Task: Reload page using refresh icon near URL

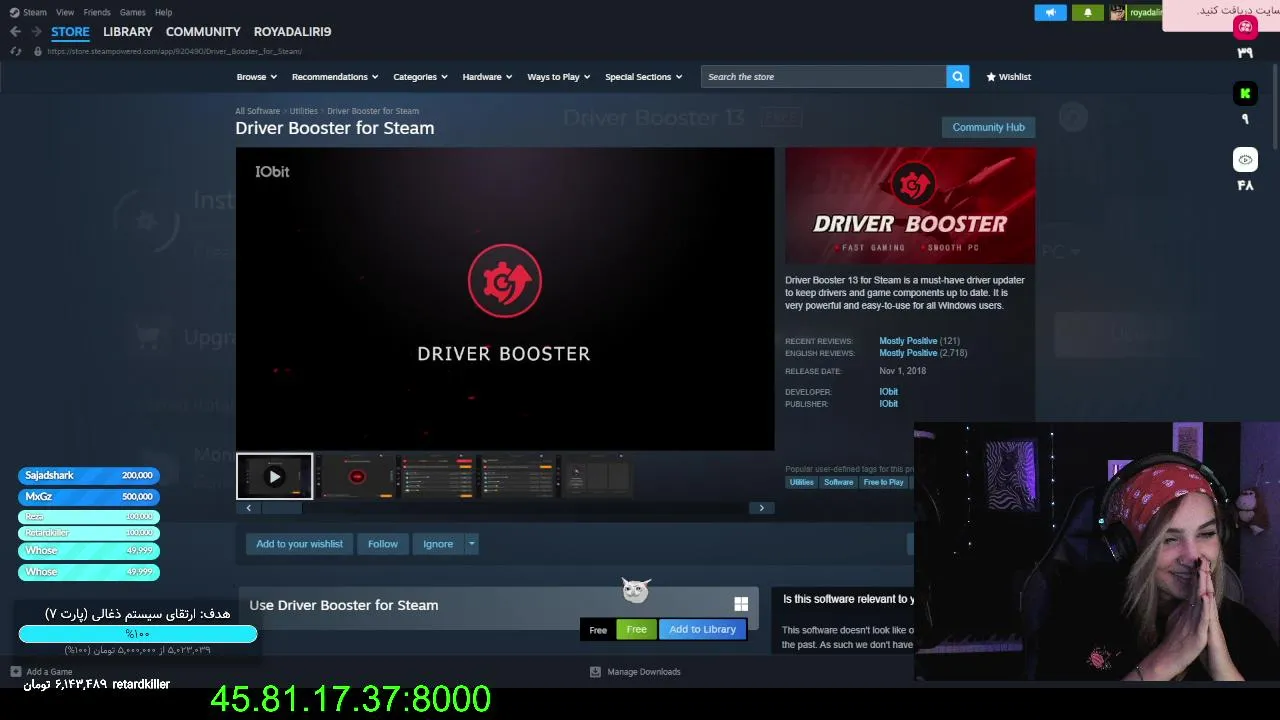Action: [15, 51]
